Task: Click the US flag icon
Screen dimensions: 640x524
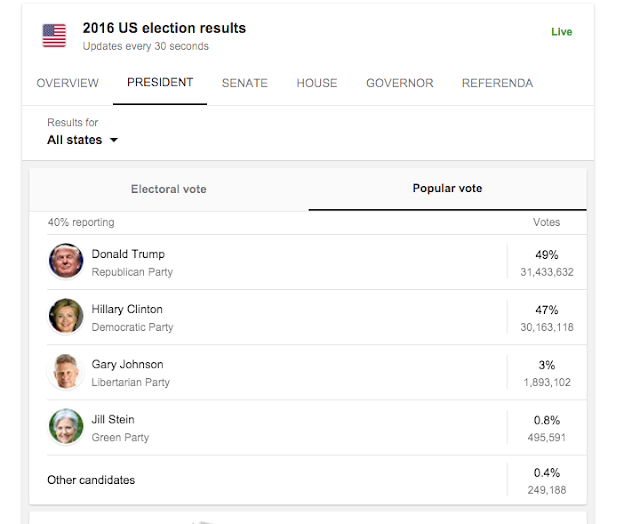Action: [54, 36]
